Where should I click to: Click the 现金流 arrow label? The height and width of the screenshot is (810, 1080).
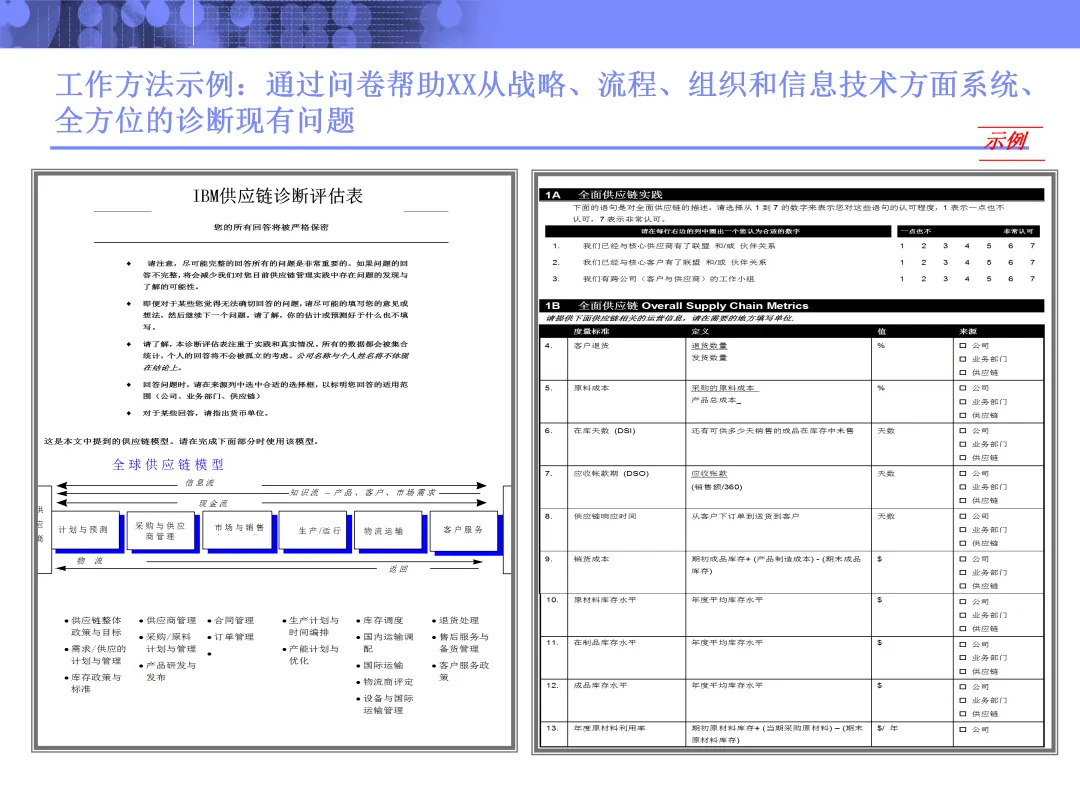(x=213, y=503)
